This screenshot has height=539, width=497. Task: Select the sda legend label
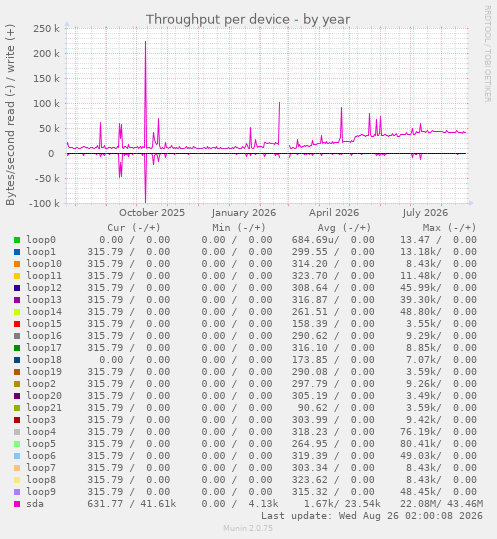[x=35, y=504]
